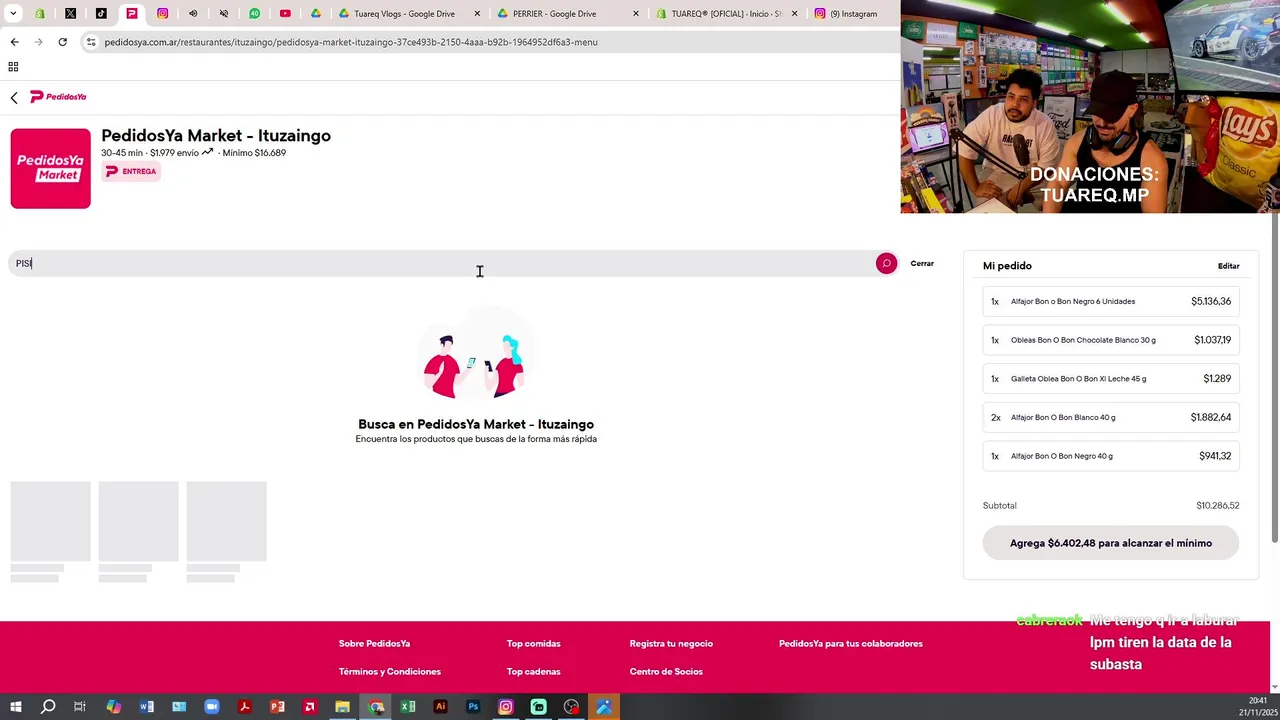Select Galleta Oblea Bon O Bon Xl Leche item
The width and height of the screenshot is (1280, 720).
(1111, 379)
